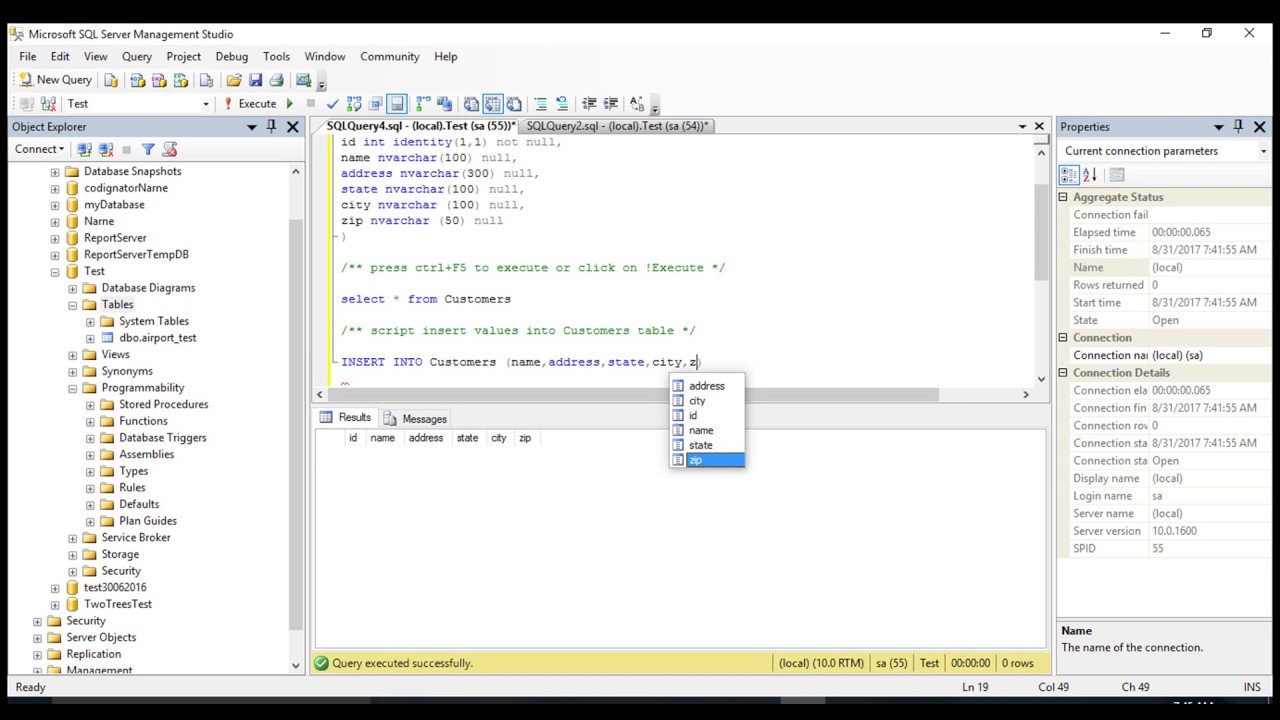This screenshot has width=1280, height=720.
Task: Collapse the Aggregate Status section
Action: pyautogui.click(x=1064, y=197)
